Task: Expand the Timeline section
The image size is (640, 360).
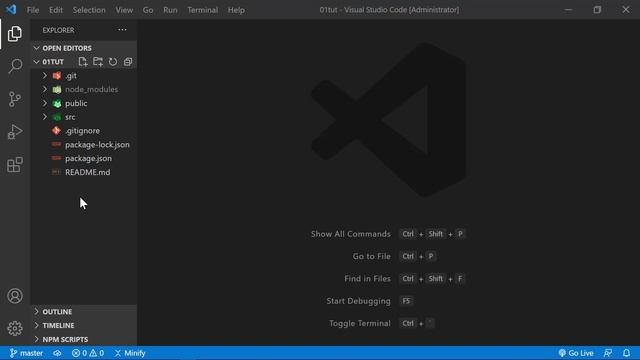Action: pos(84,326)
